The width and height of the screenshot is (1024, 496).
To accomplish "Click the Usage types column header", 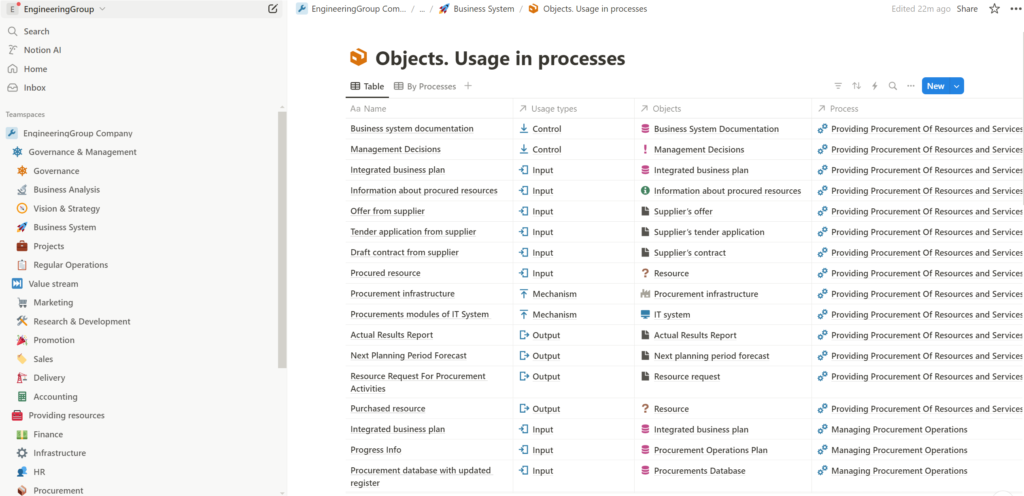I will point(553,108).
